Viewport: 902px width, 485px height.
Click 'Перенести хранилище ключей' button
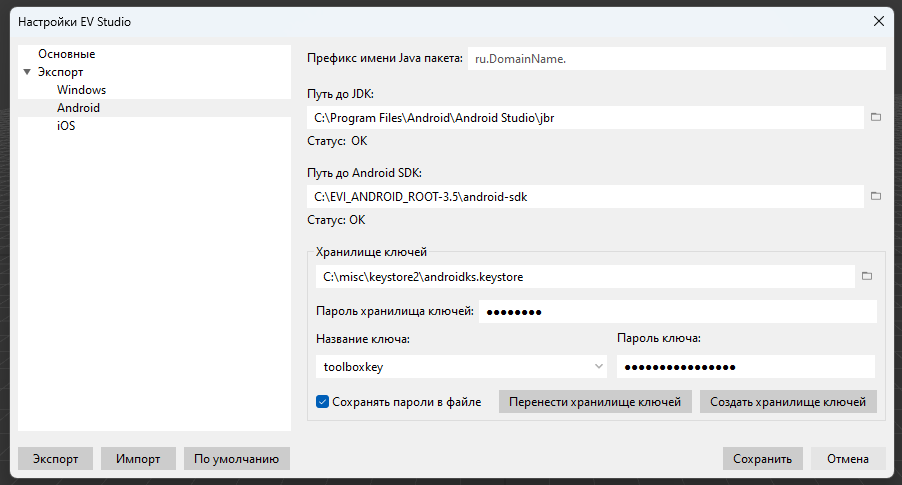tap(595, 402)
